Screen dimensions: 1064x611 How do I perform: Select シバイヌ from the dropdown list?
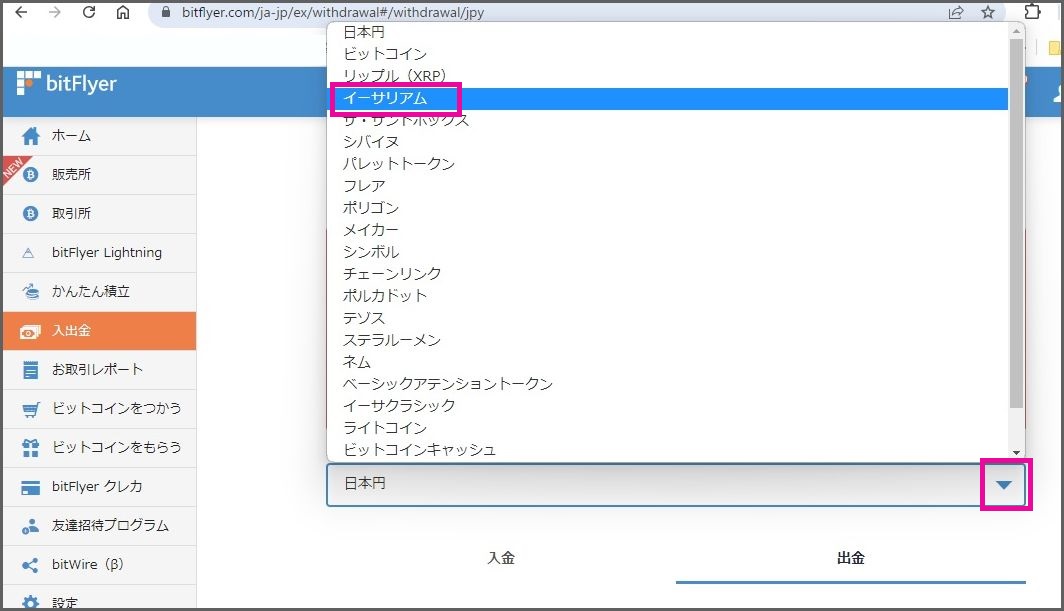(668, 142)
